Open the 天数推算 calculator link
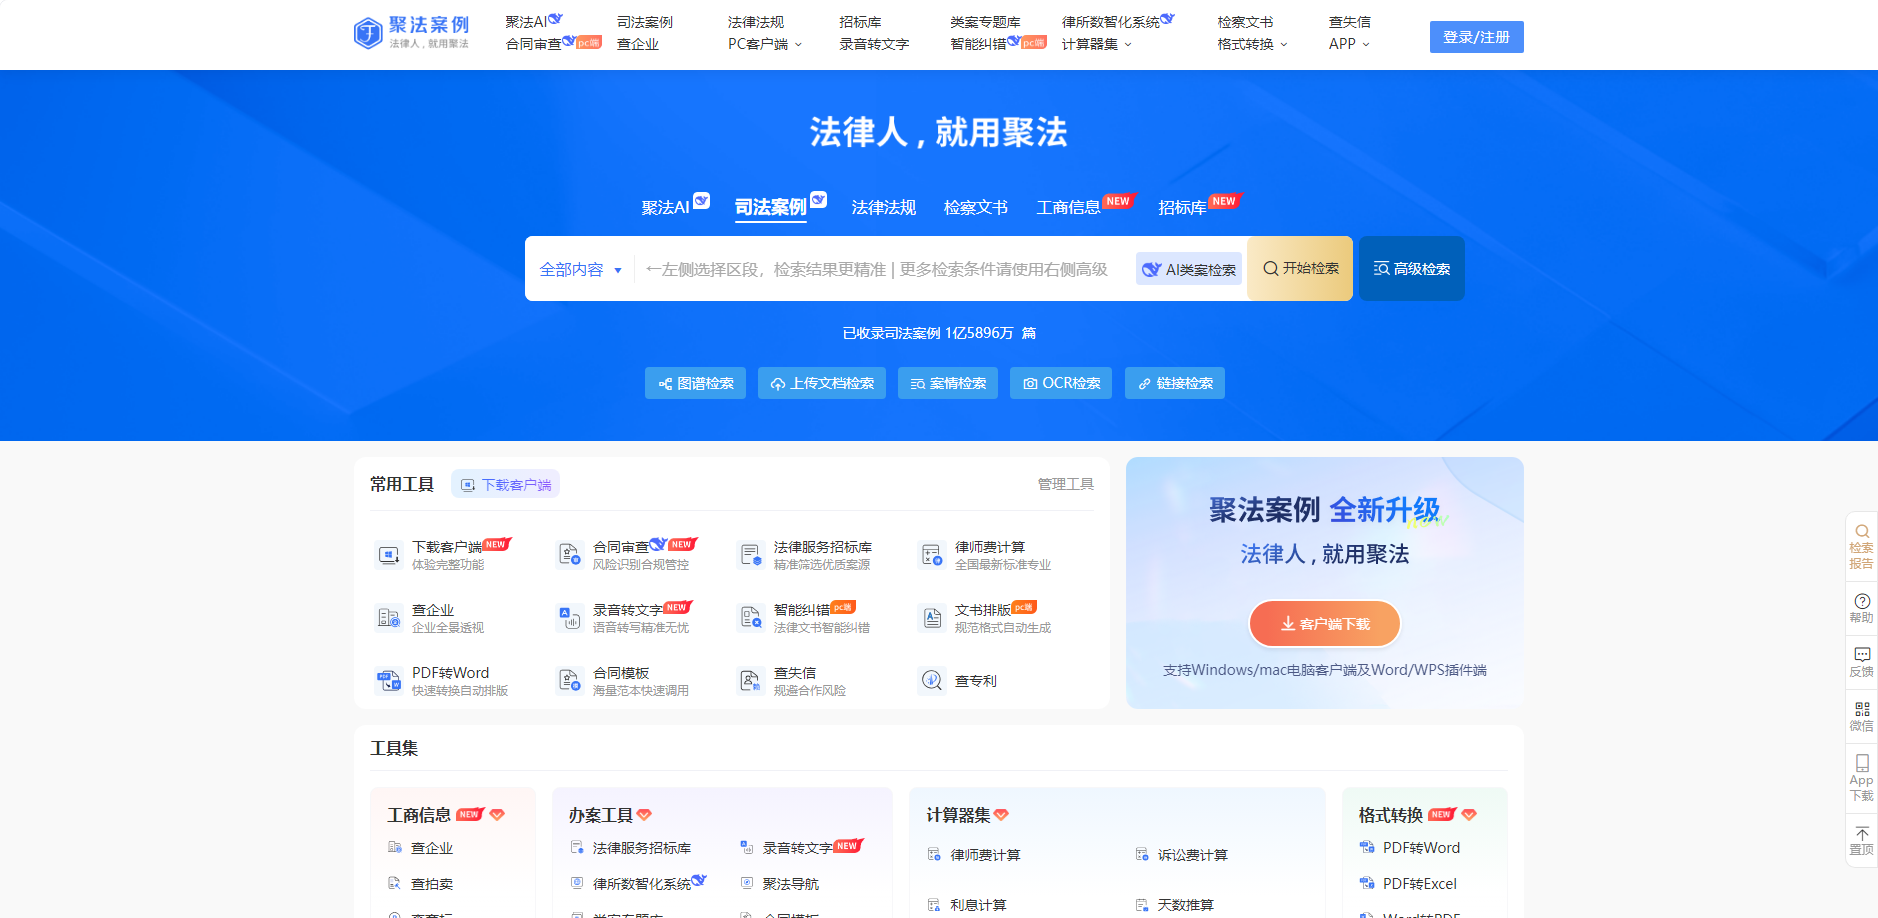The image size is (1878, 918). pos(1185,904)
